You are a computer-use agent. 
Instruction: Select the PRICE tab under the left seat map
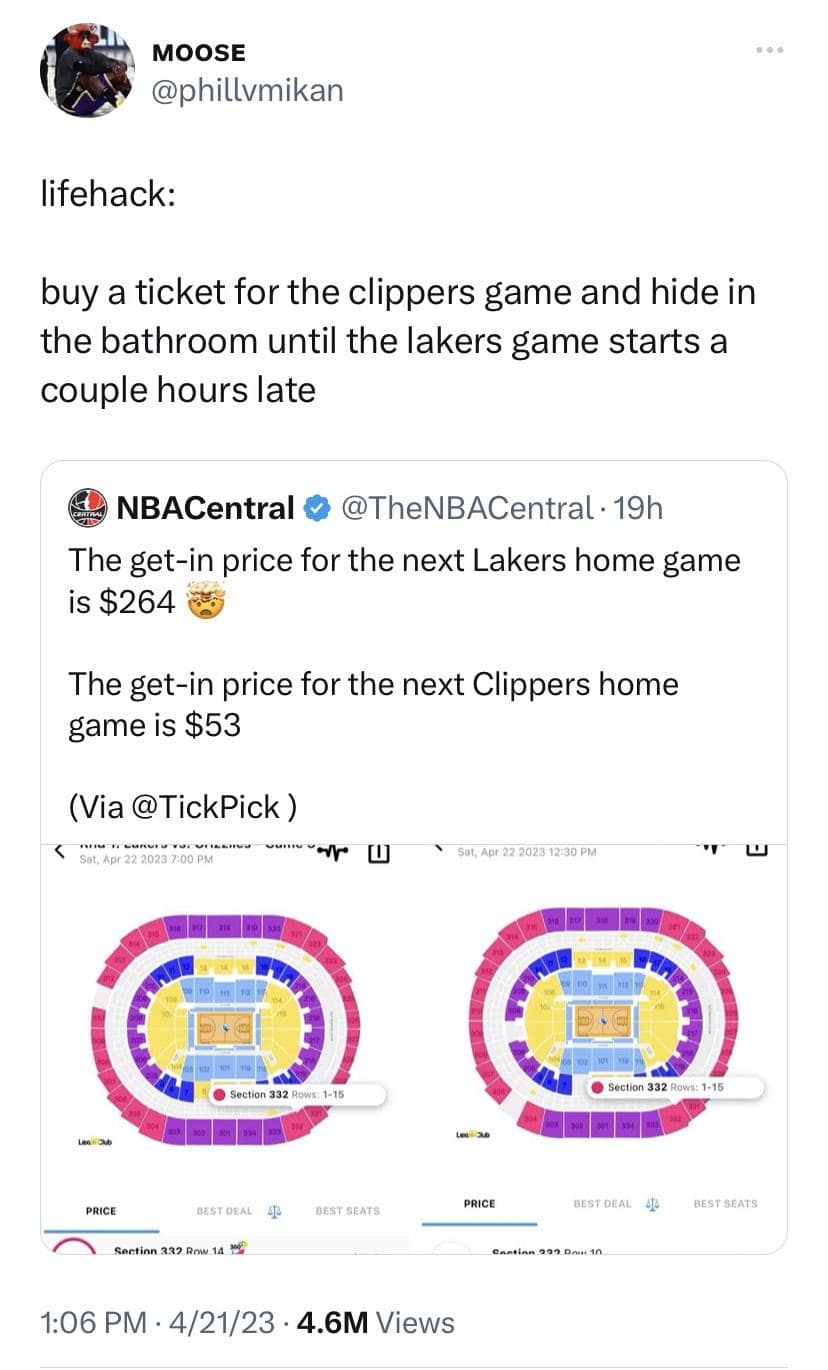101,1210
